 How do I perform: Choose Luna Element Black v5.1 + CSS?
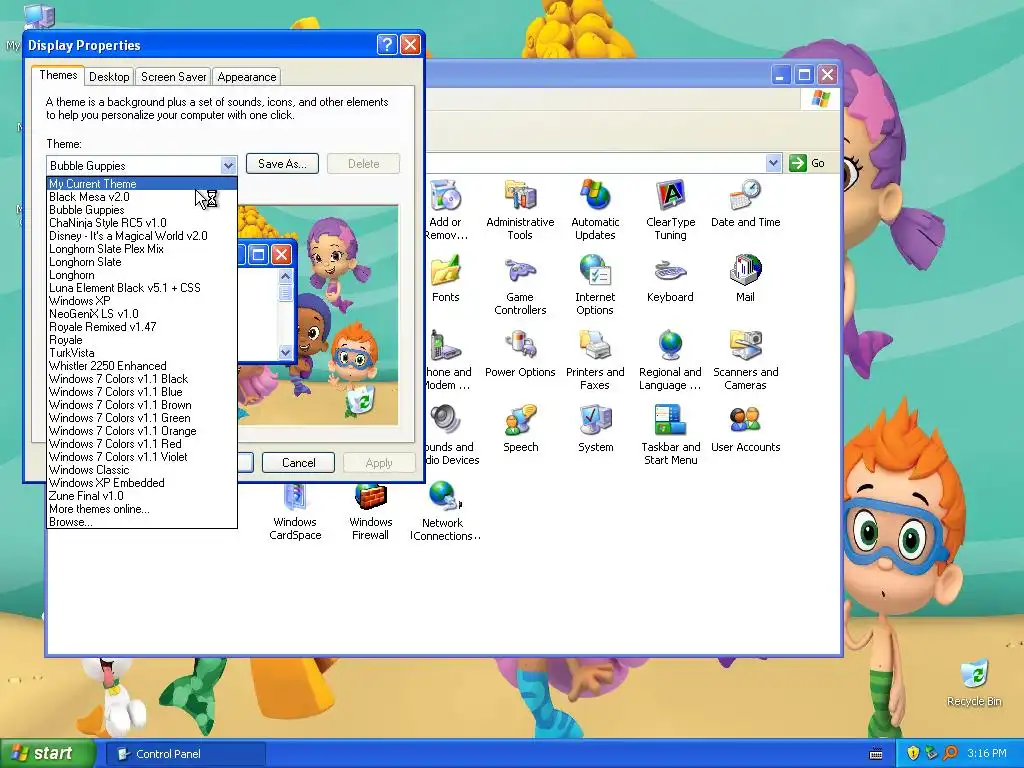click(x=142, y=288)
